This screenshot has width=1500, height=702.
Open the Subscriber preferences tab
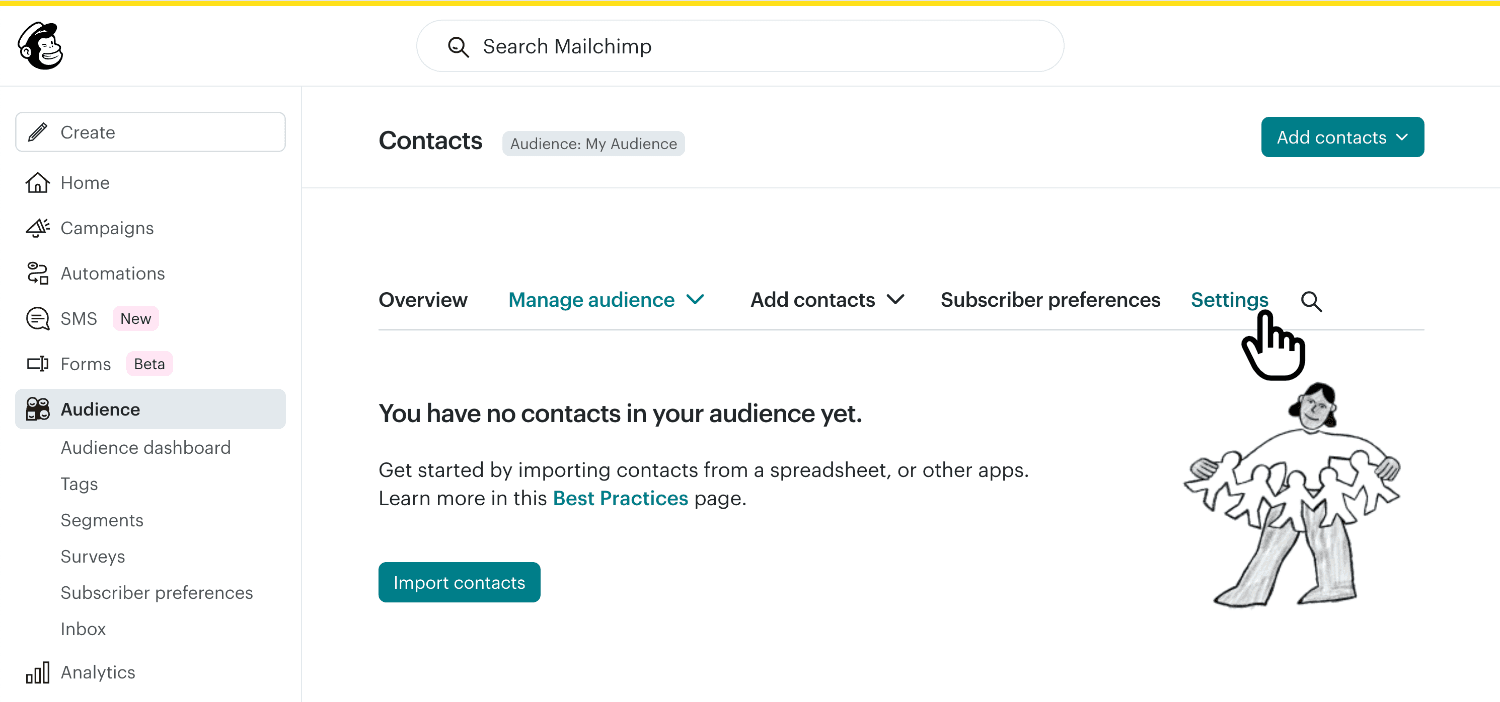click(x=1051, y=300)
